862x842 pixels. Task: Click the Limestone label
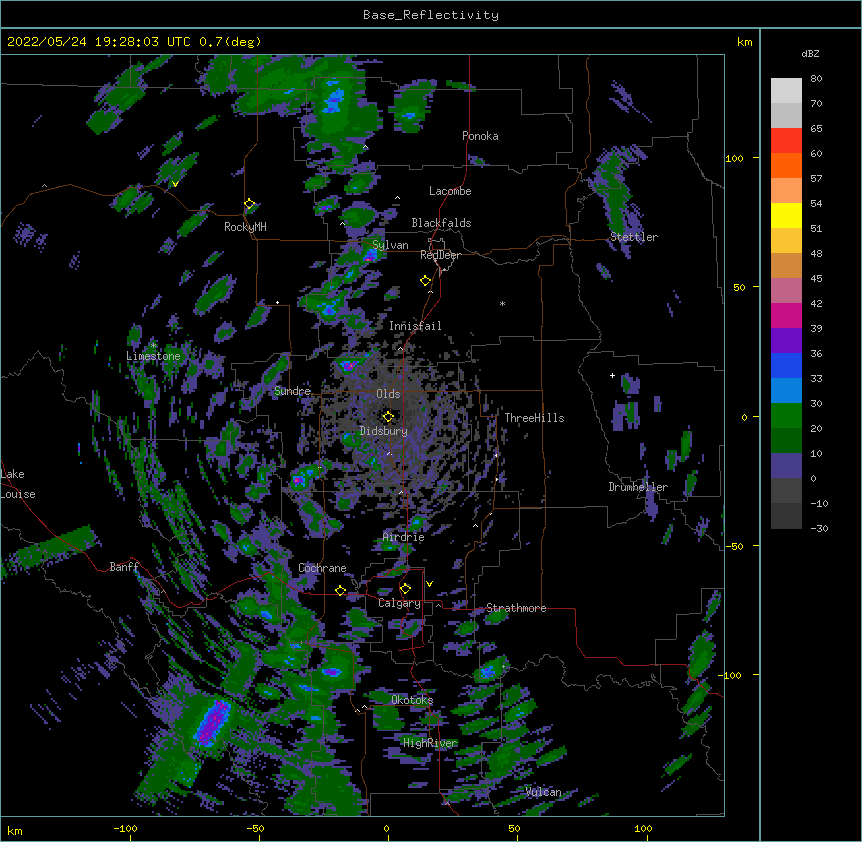153,356
